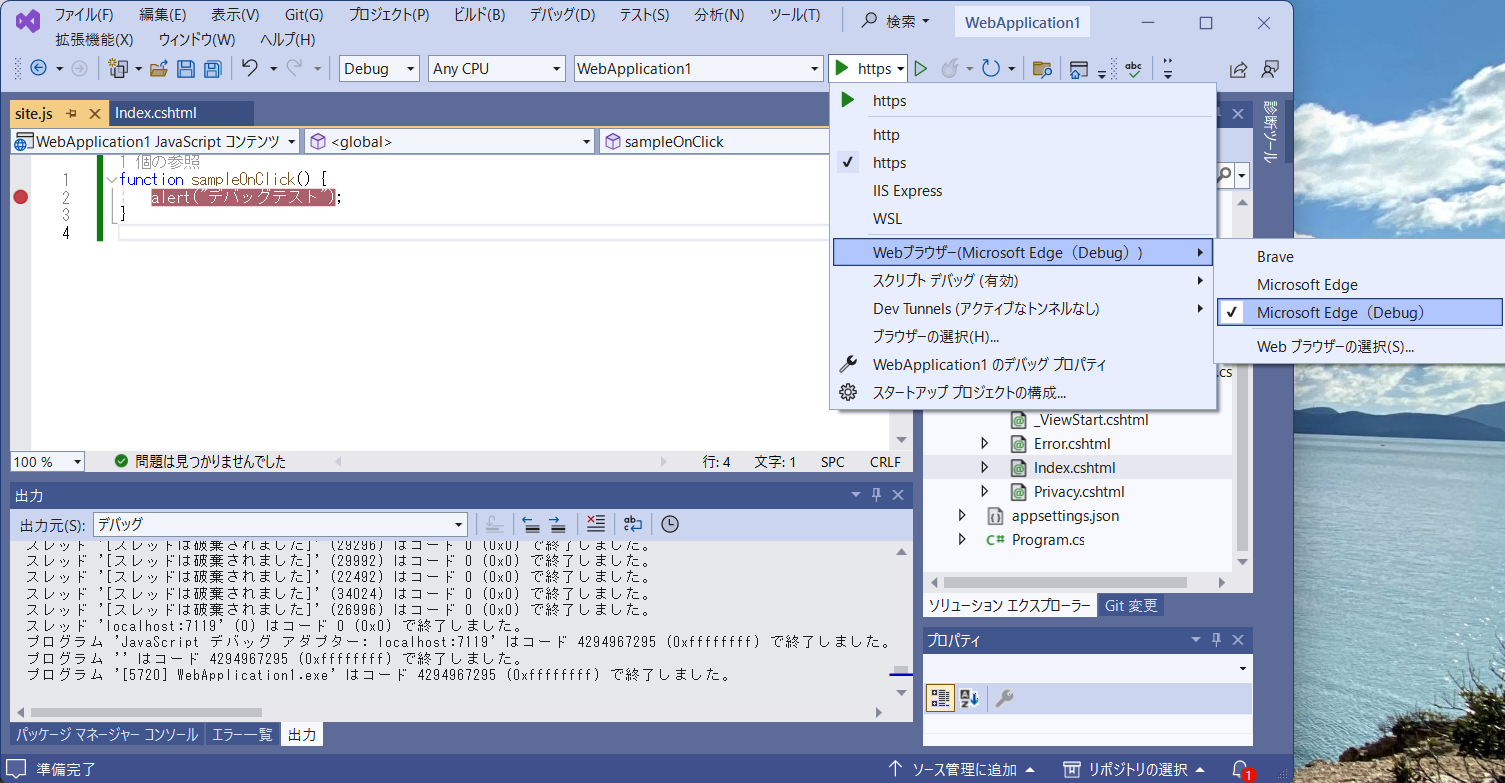Toggle auto-hide pin of output panel
This screenshot has height=783, width=1505.
click(877, 495)
